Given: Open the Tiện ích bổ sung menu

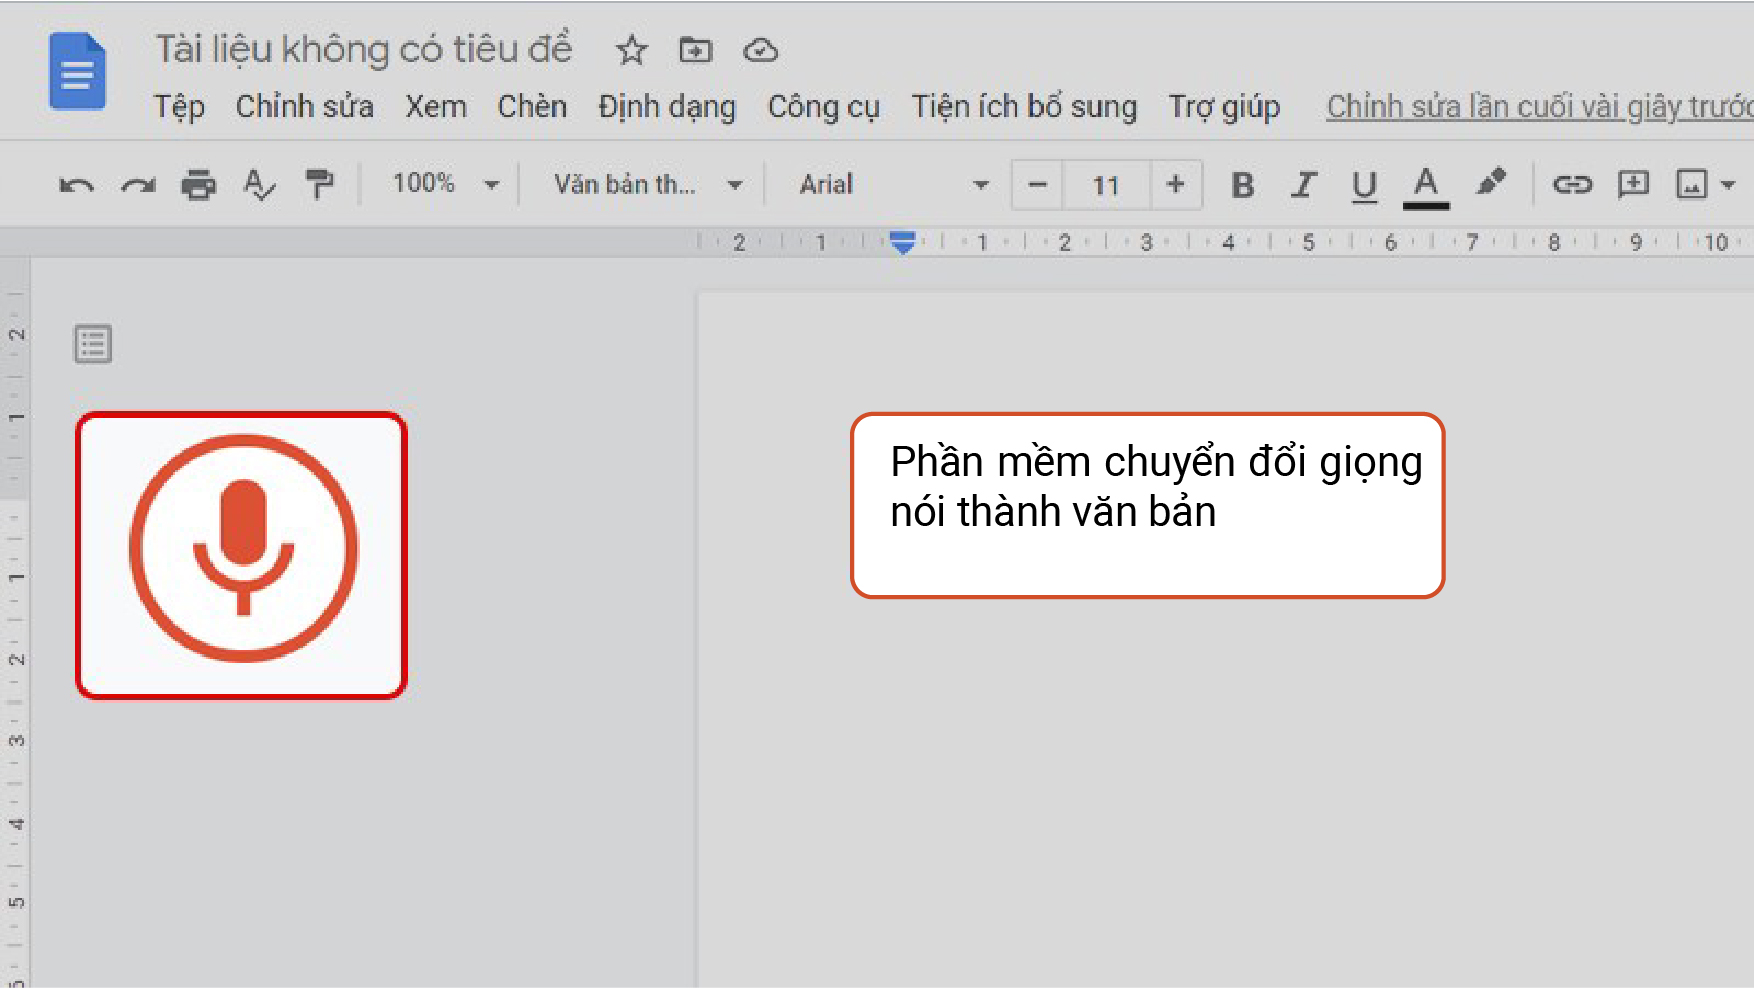Looking at the screenshot, I should point(1024,106).
